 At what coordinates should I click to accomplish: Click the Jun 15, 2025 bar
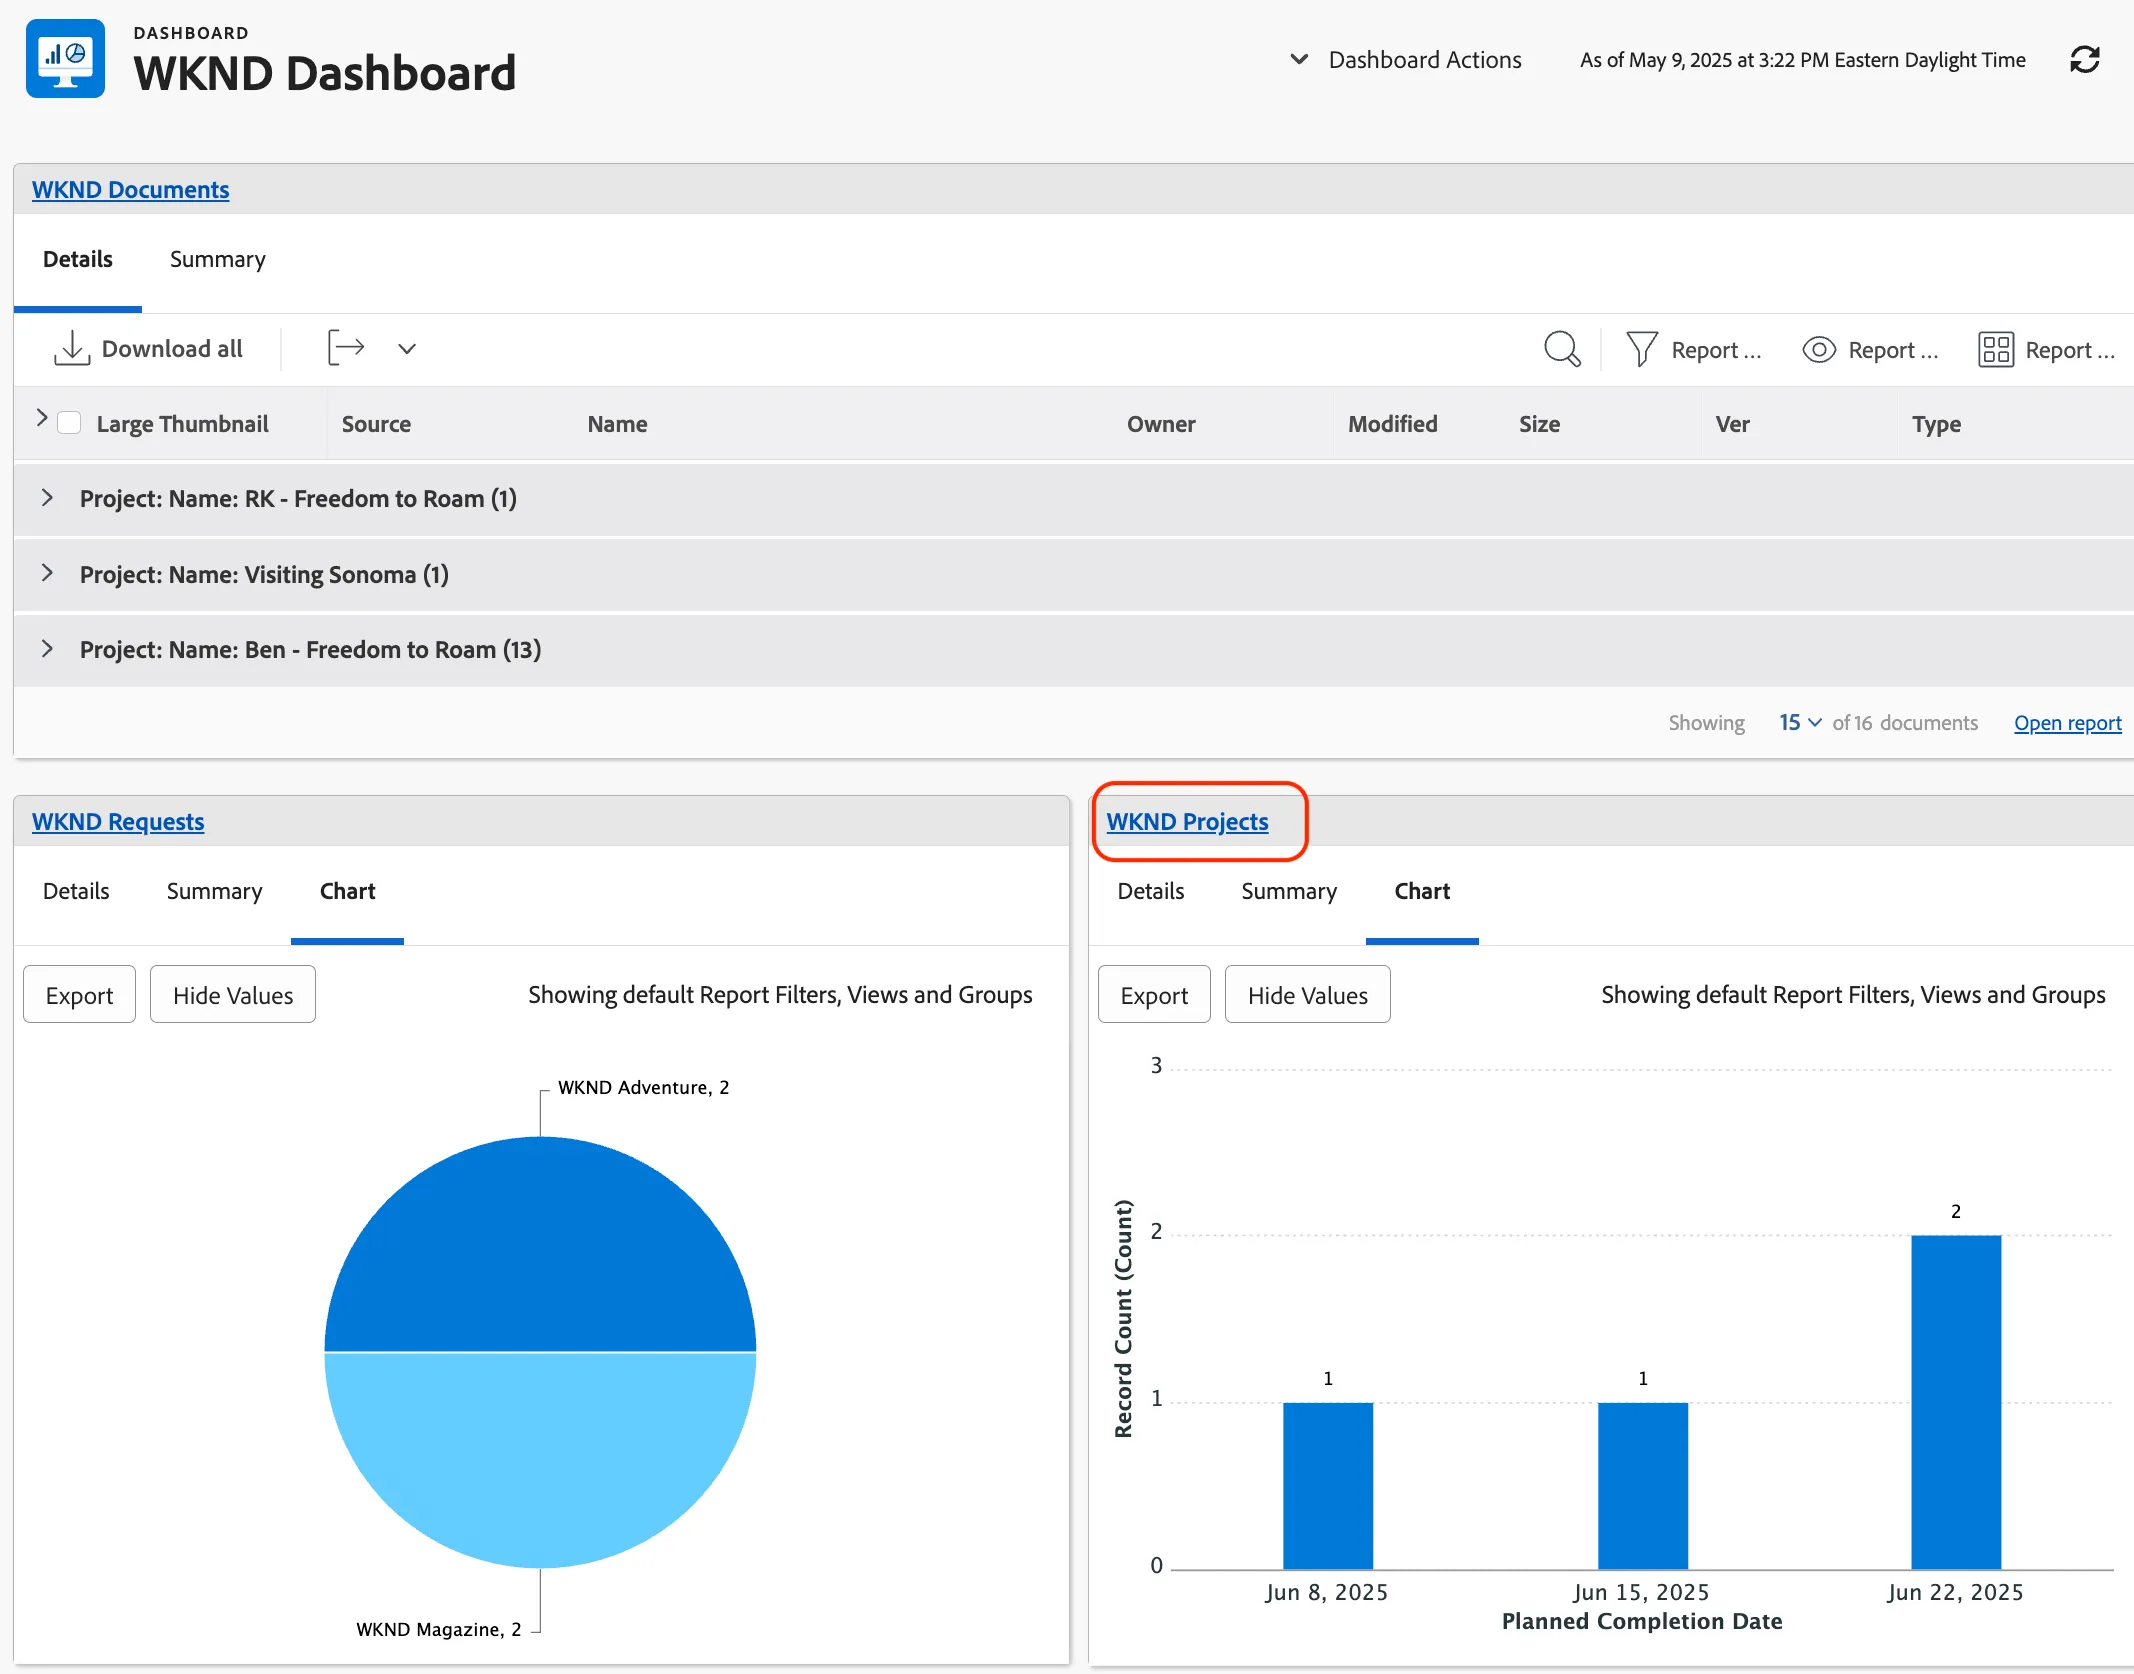click(1642, 1486)
